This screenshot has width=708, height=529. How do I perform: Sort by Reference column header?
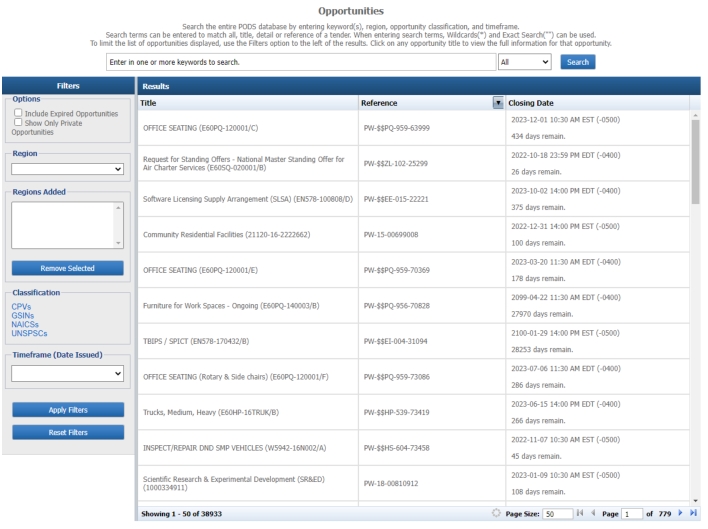[379, 103]
